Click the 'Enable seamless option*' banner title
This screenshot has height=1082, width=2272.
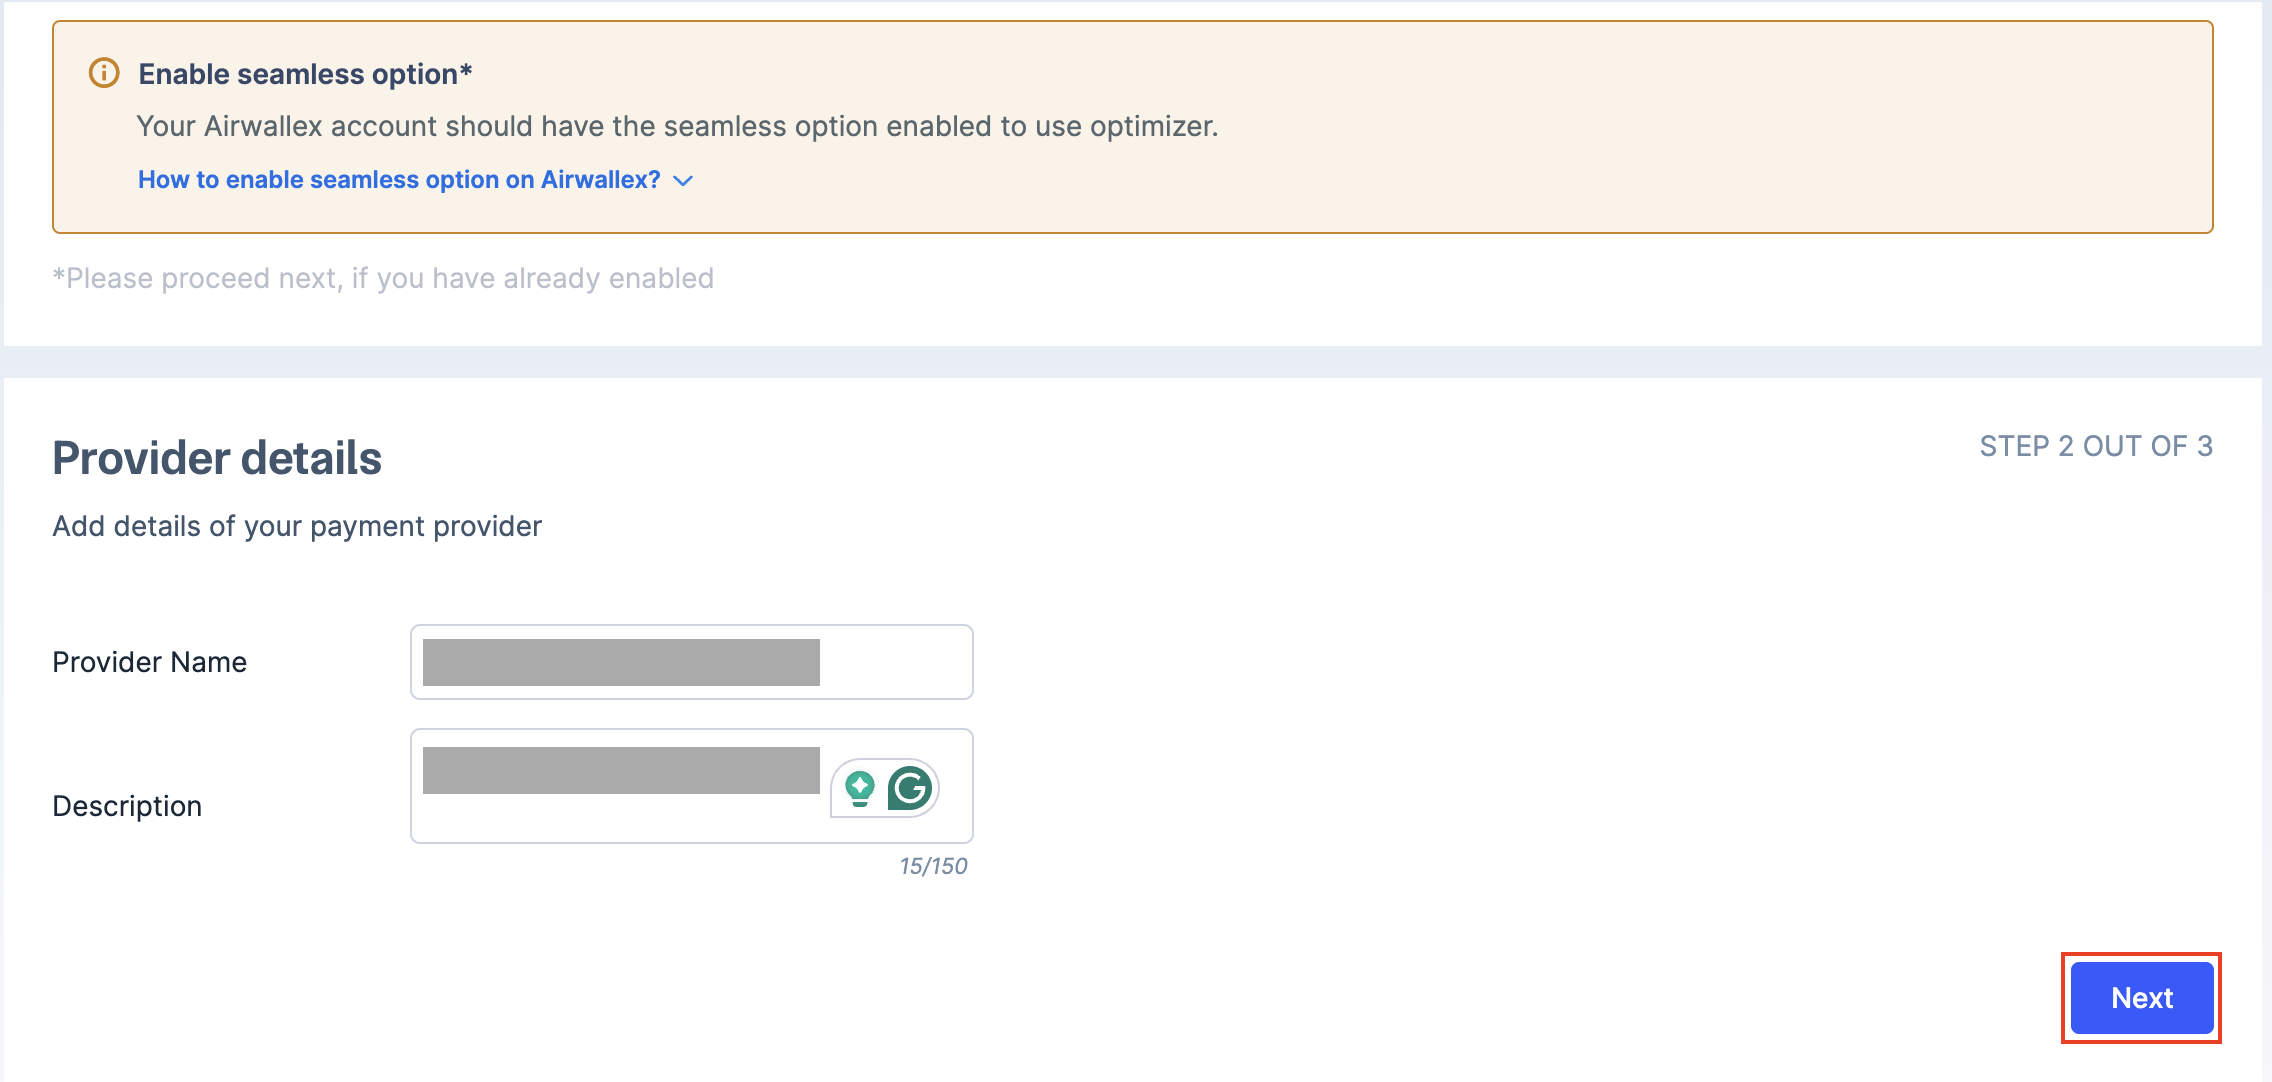(x=305, y=74)
